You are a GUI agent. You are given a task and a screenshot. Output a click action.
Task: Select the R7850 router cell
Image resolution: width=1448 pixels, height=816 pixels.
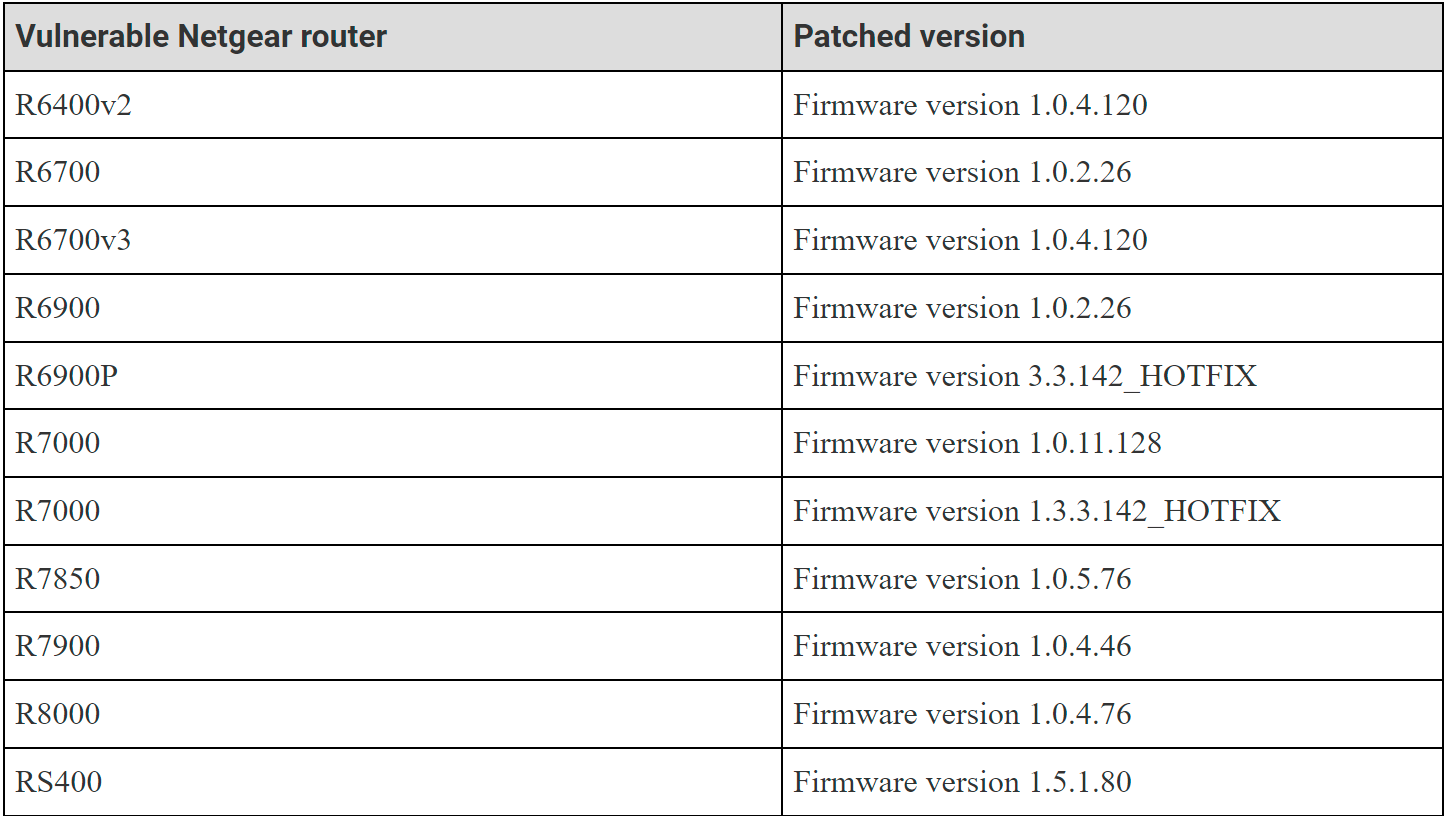click(x=393, y=579)
